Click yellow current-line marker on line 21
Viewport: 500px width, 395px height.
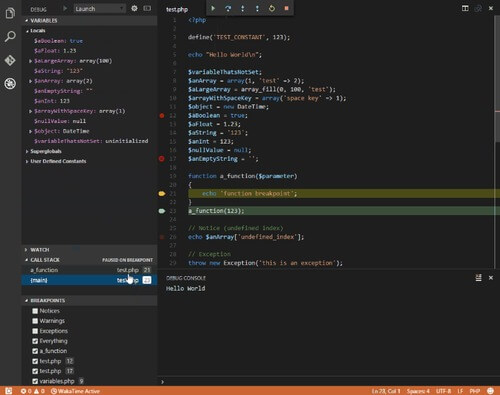162,194
